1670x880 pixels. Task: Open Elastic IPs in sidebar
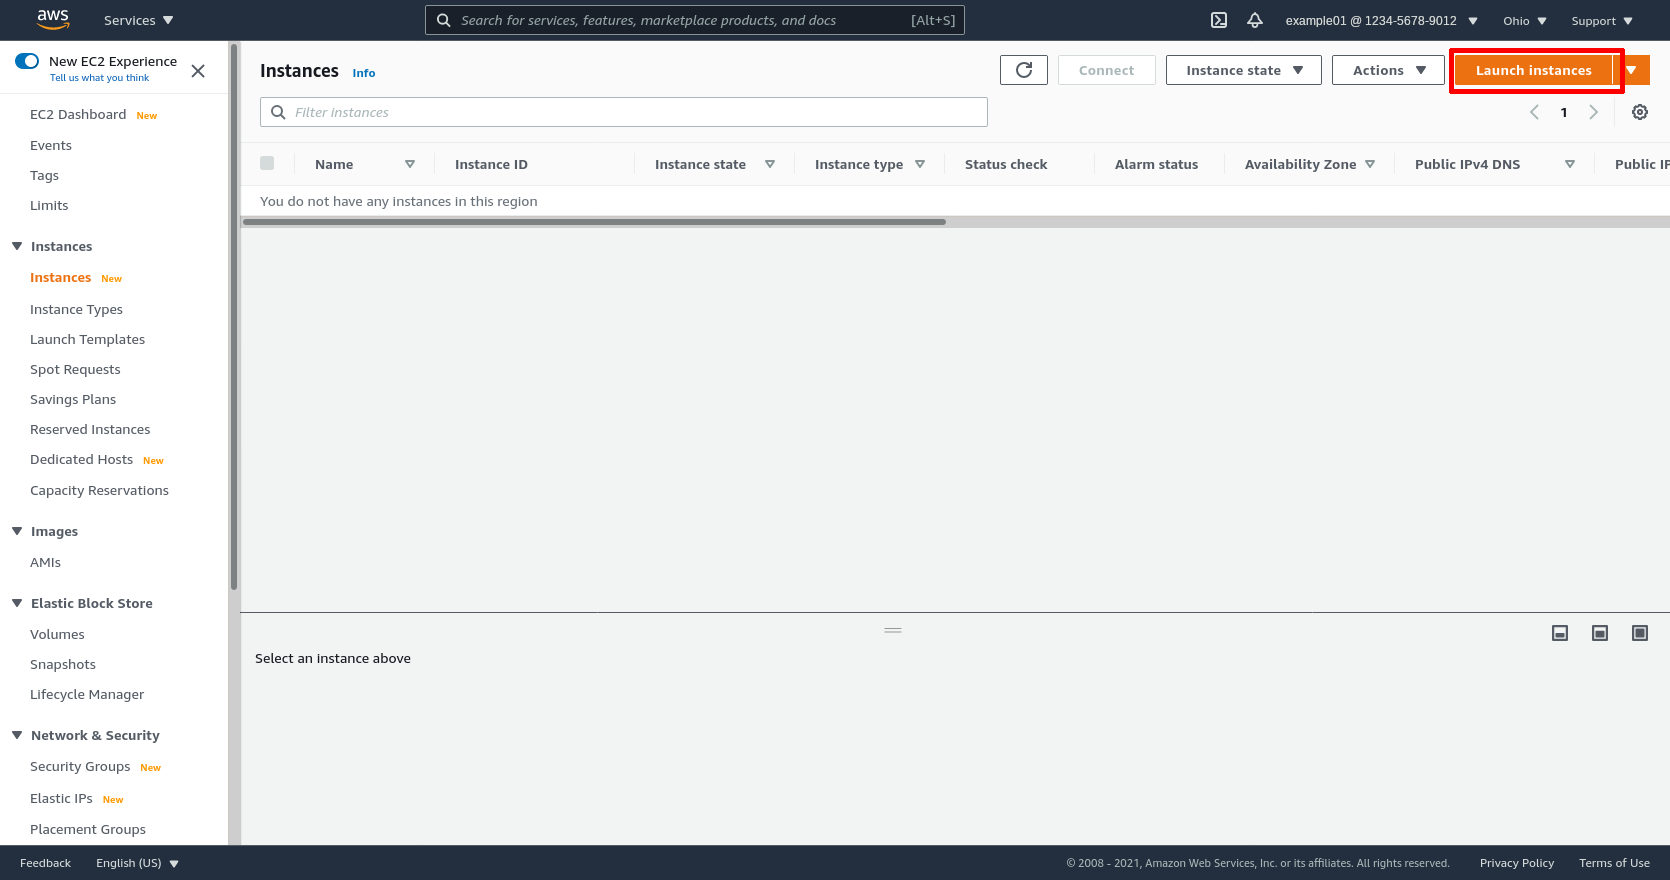click(61, 798)
